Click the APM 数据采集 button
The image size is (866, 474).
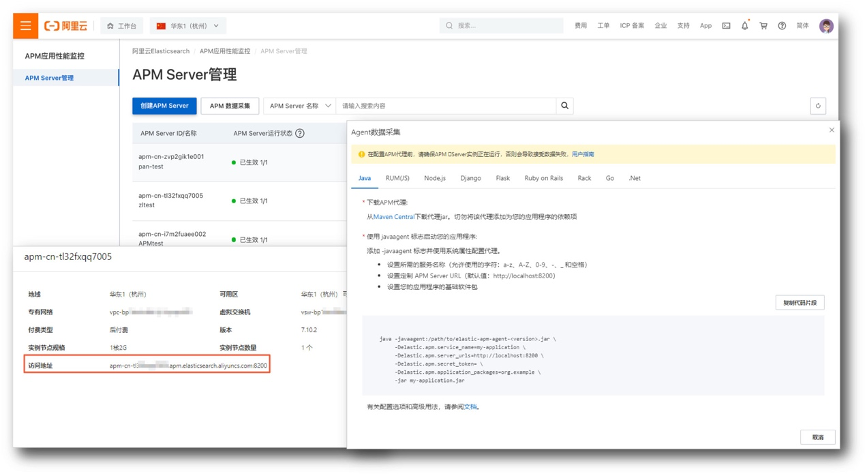230,106
